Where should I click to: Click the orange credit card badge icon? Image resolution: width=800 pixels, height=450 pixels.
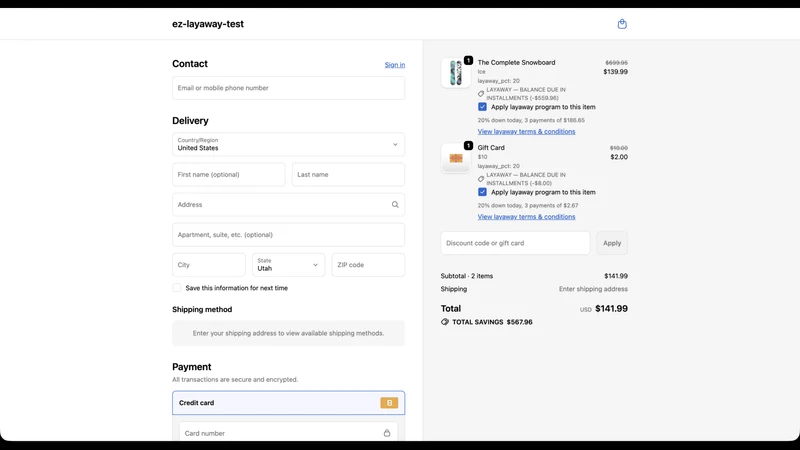389,403
